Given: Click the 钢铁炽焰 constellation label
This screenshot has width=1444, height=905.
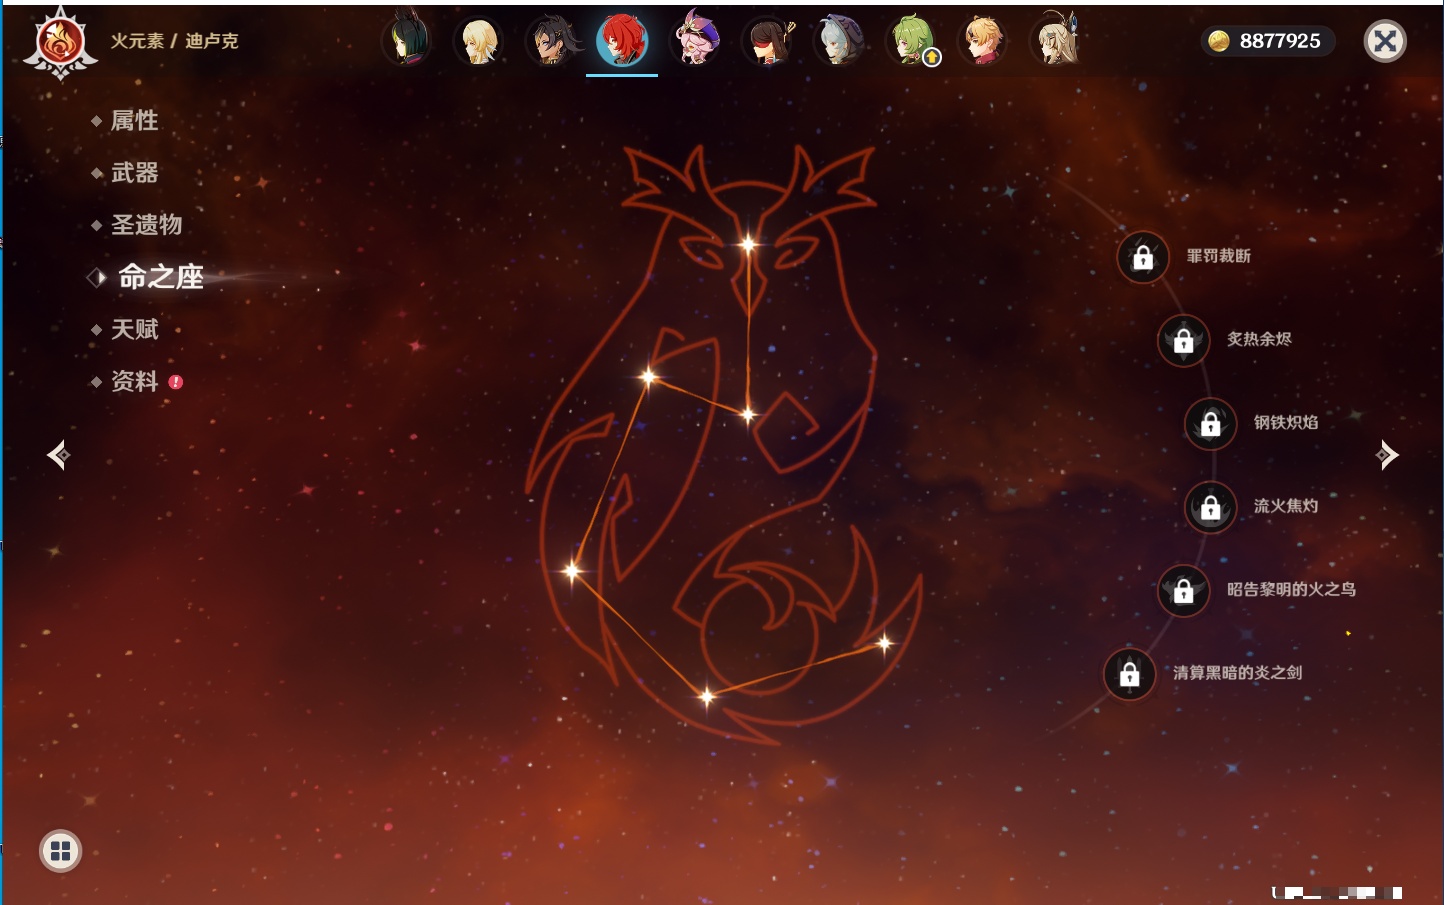Looking at the screenshot, I should (1286, 422).
